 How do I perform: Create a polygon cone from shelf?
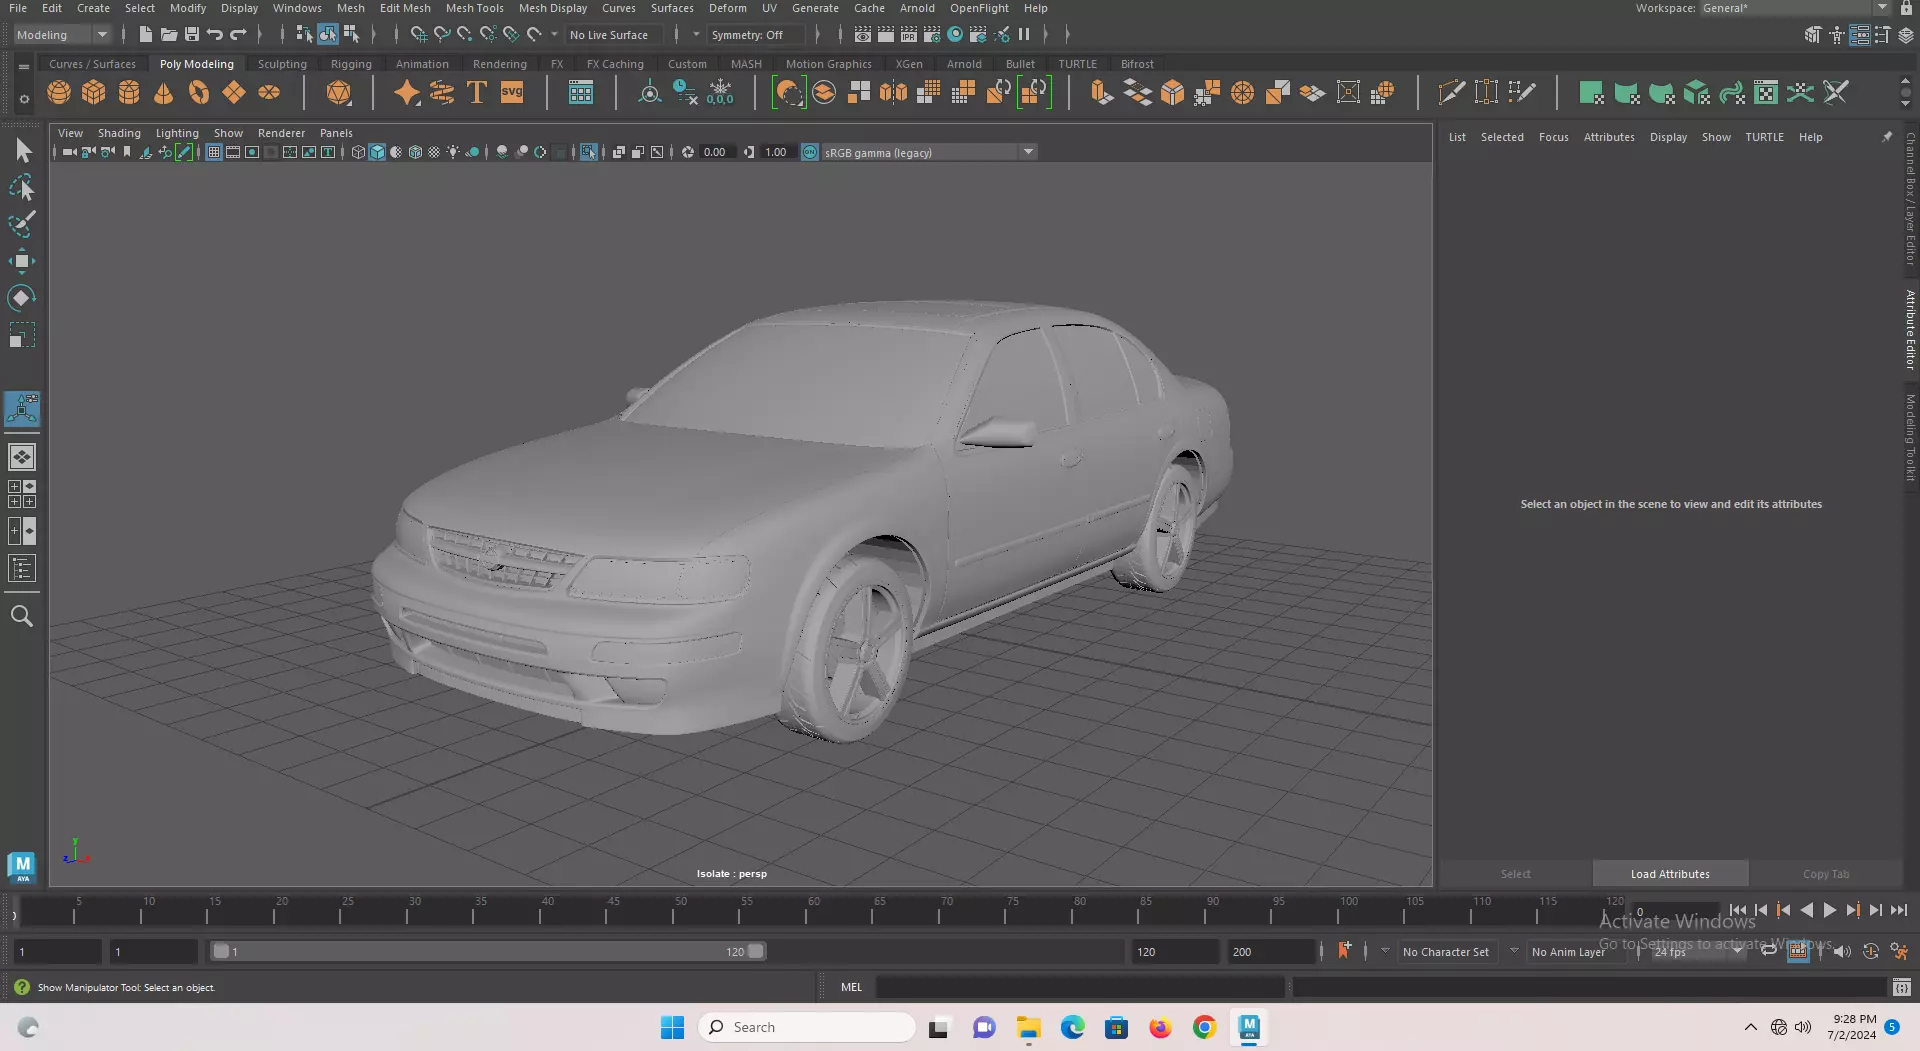164,93
